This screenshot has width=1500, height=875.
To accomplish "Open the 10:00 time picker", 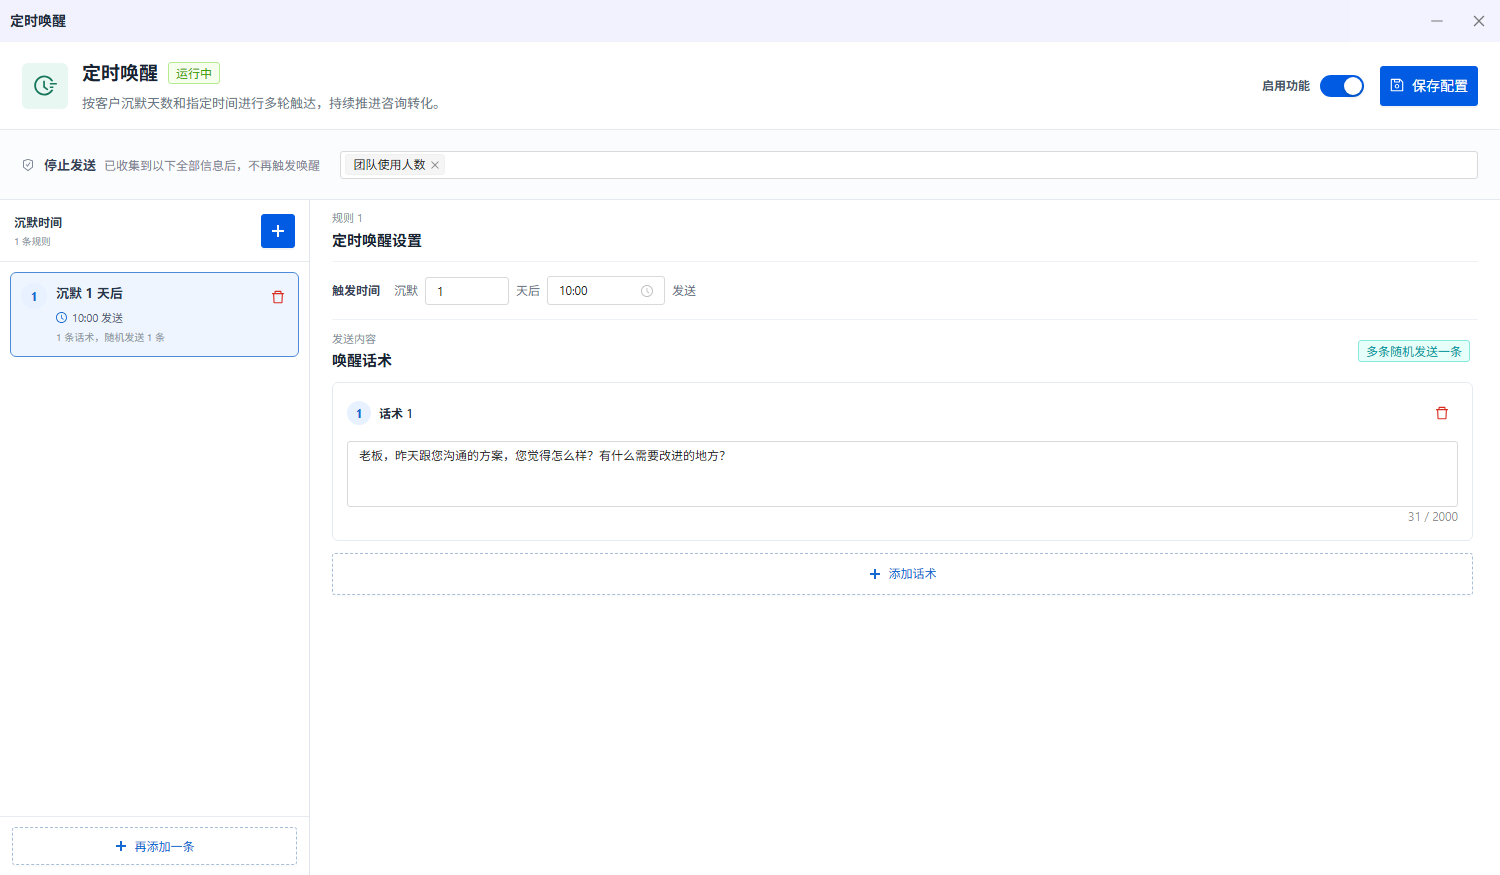I will (605, 291).
